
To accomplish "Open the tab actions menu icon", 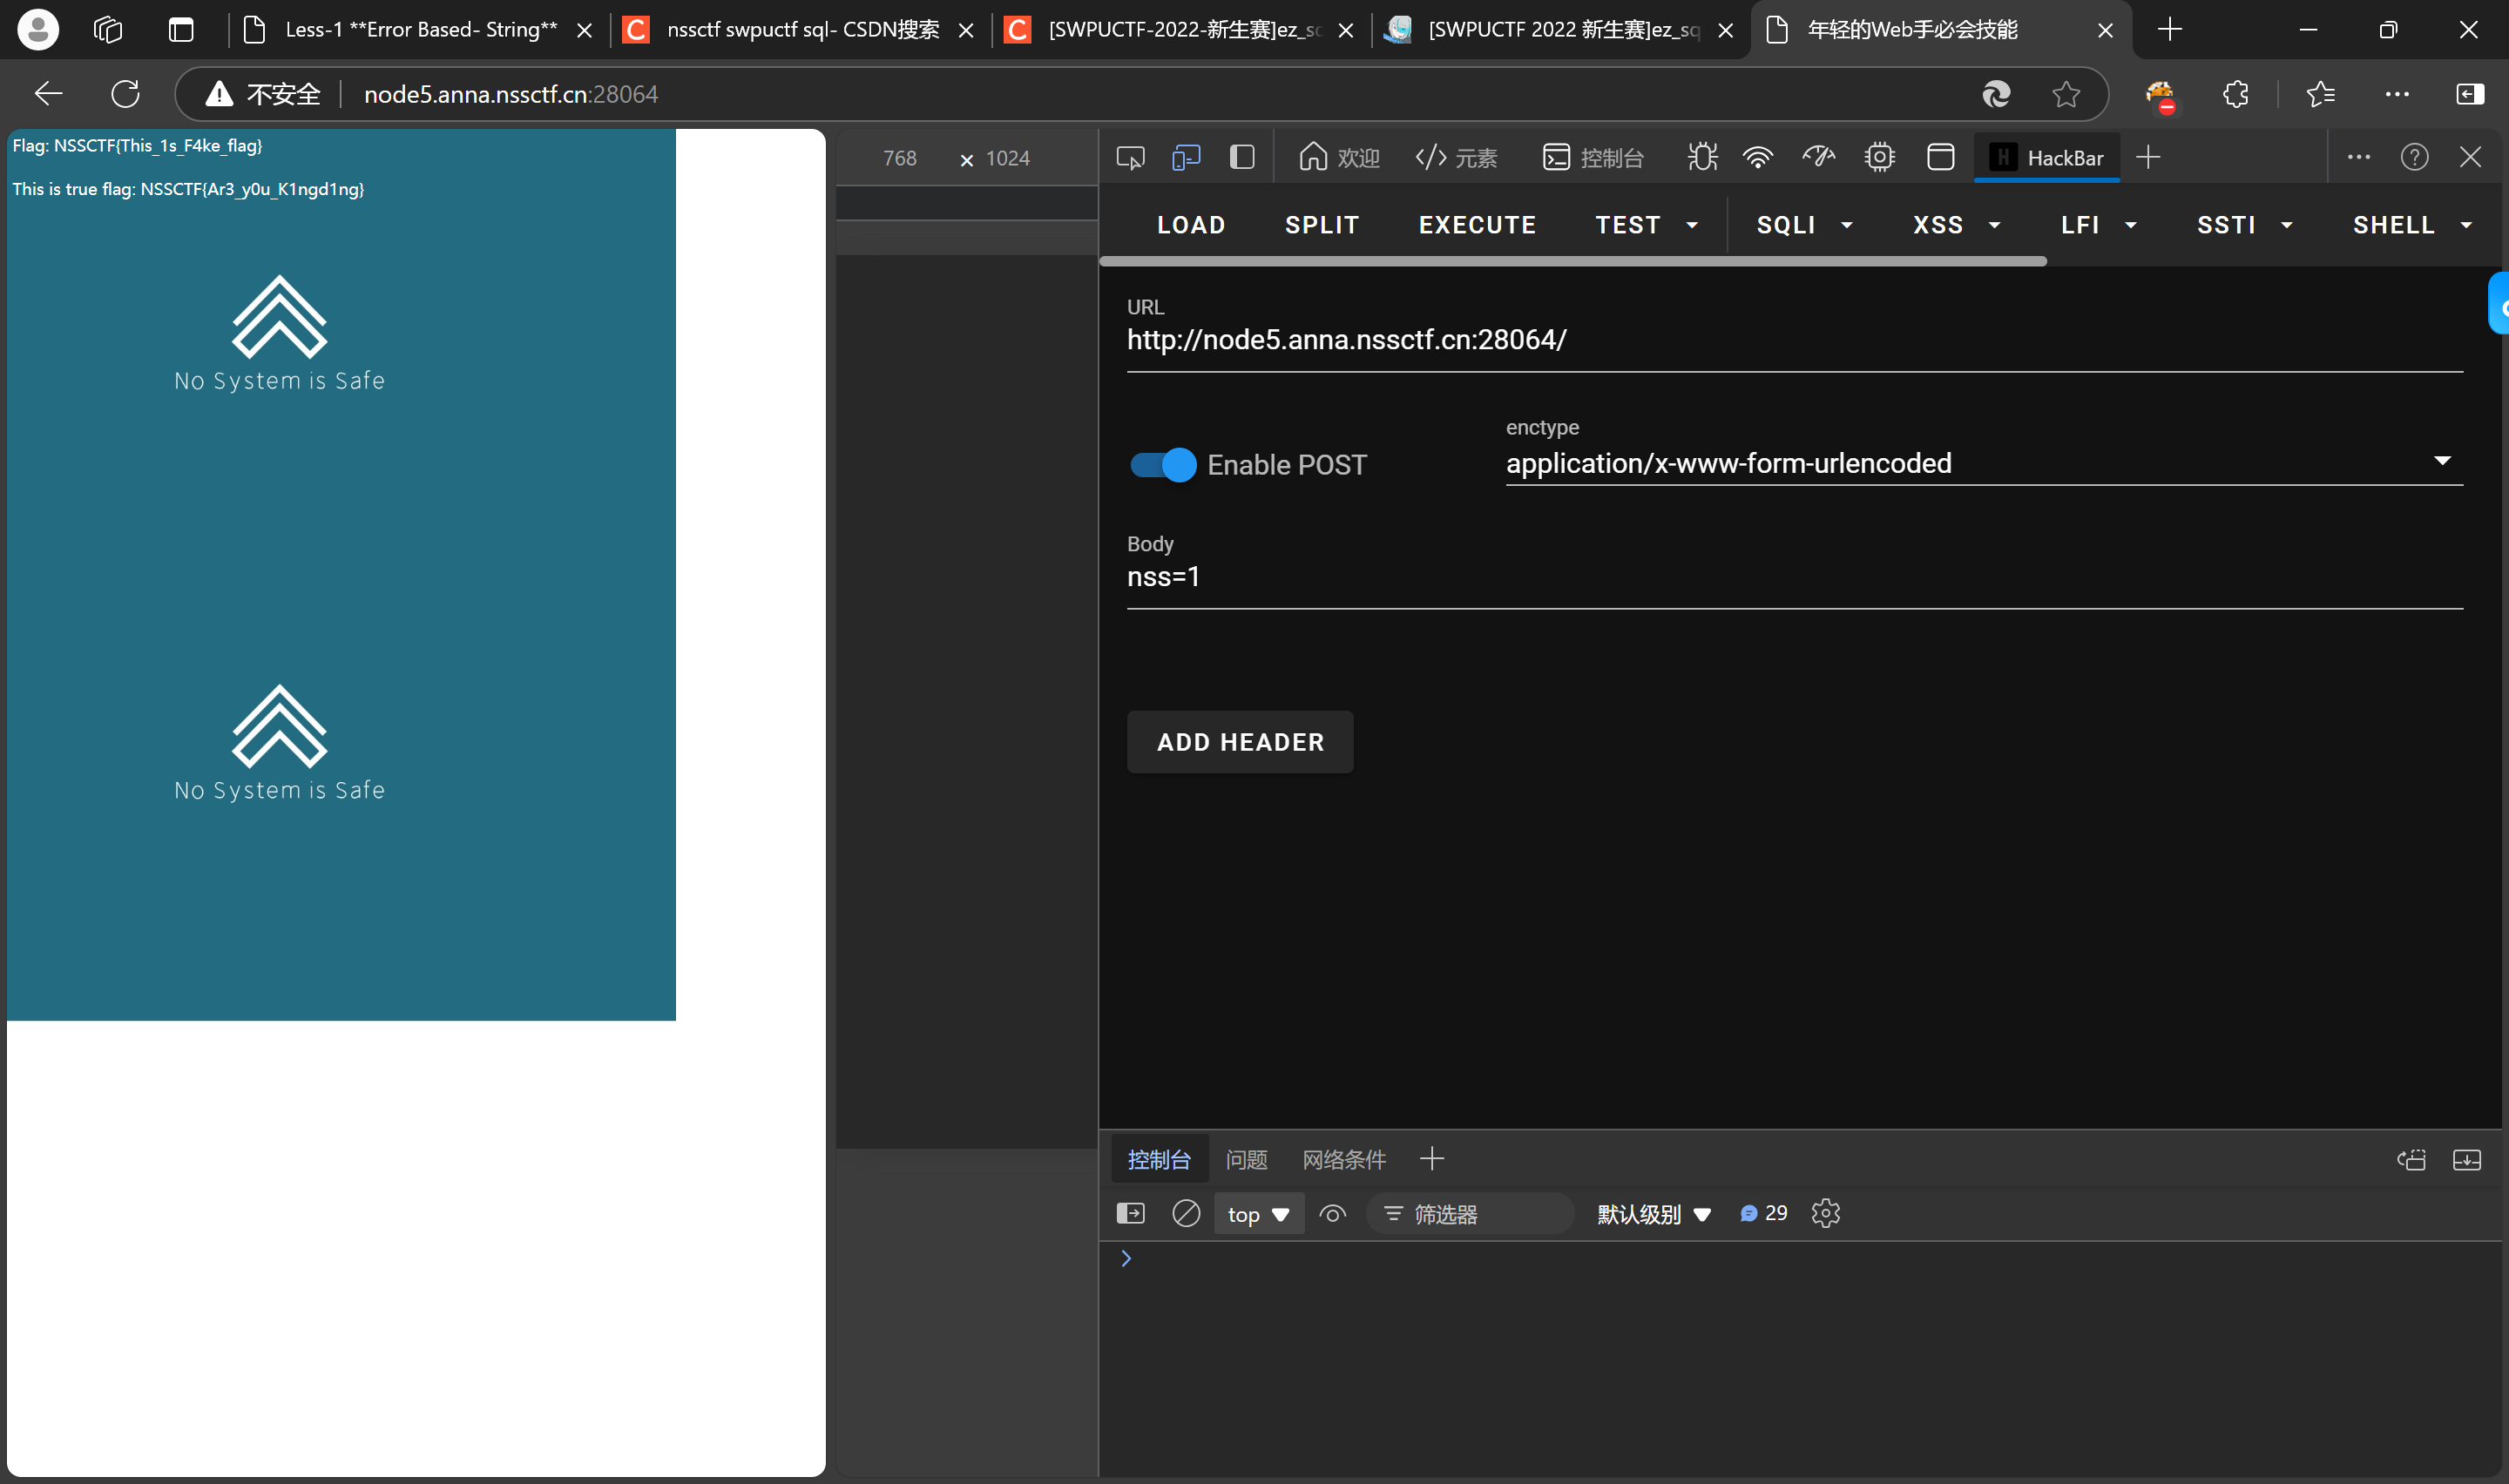I will (x=181, y=29).
